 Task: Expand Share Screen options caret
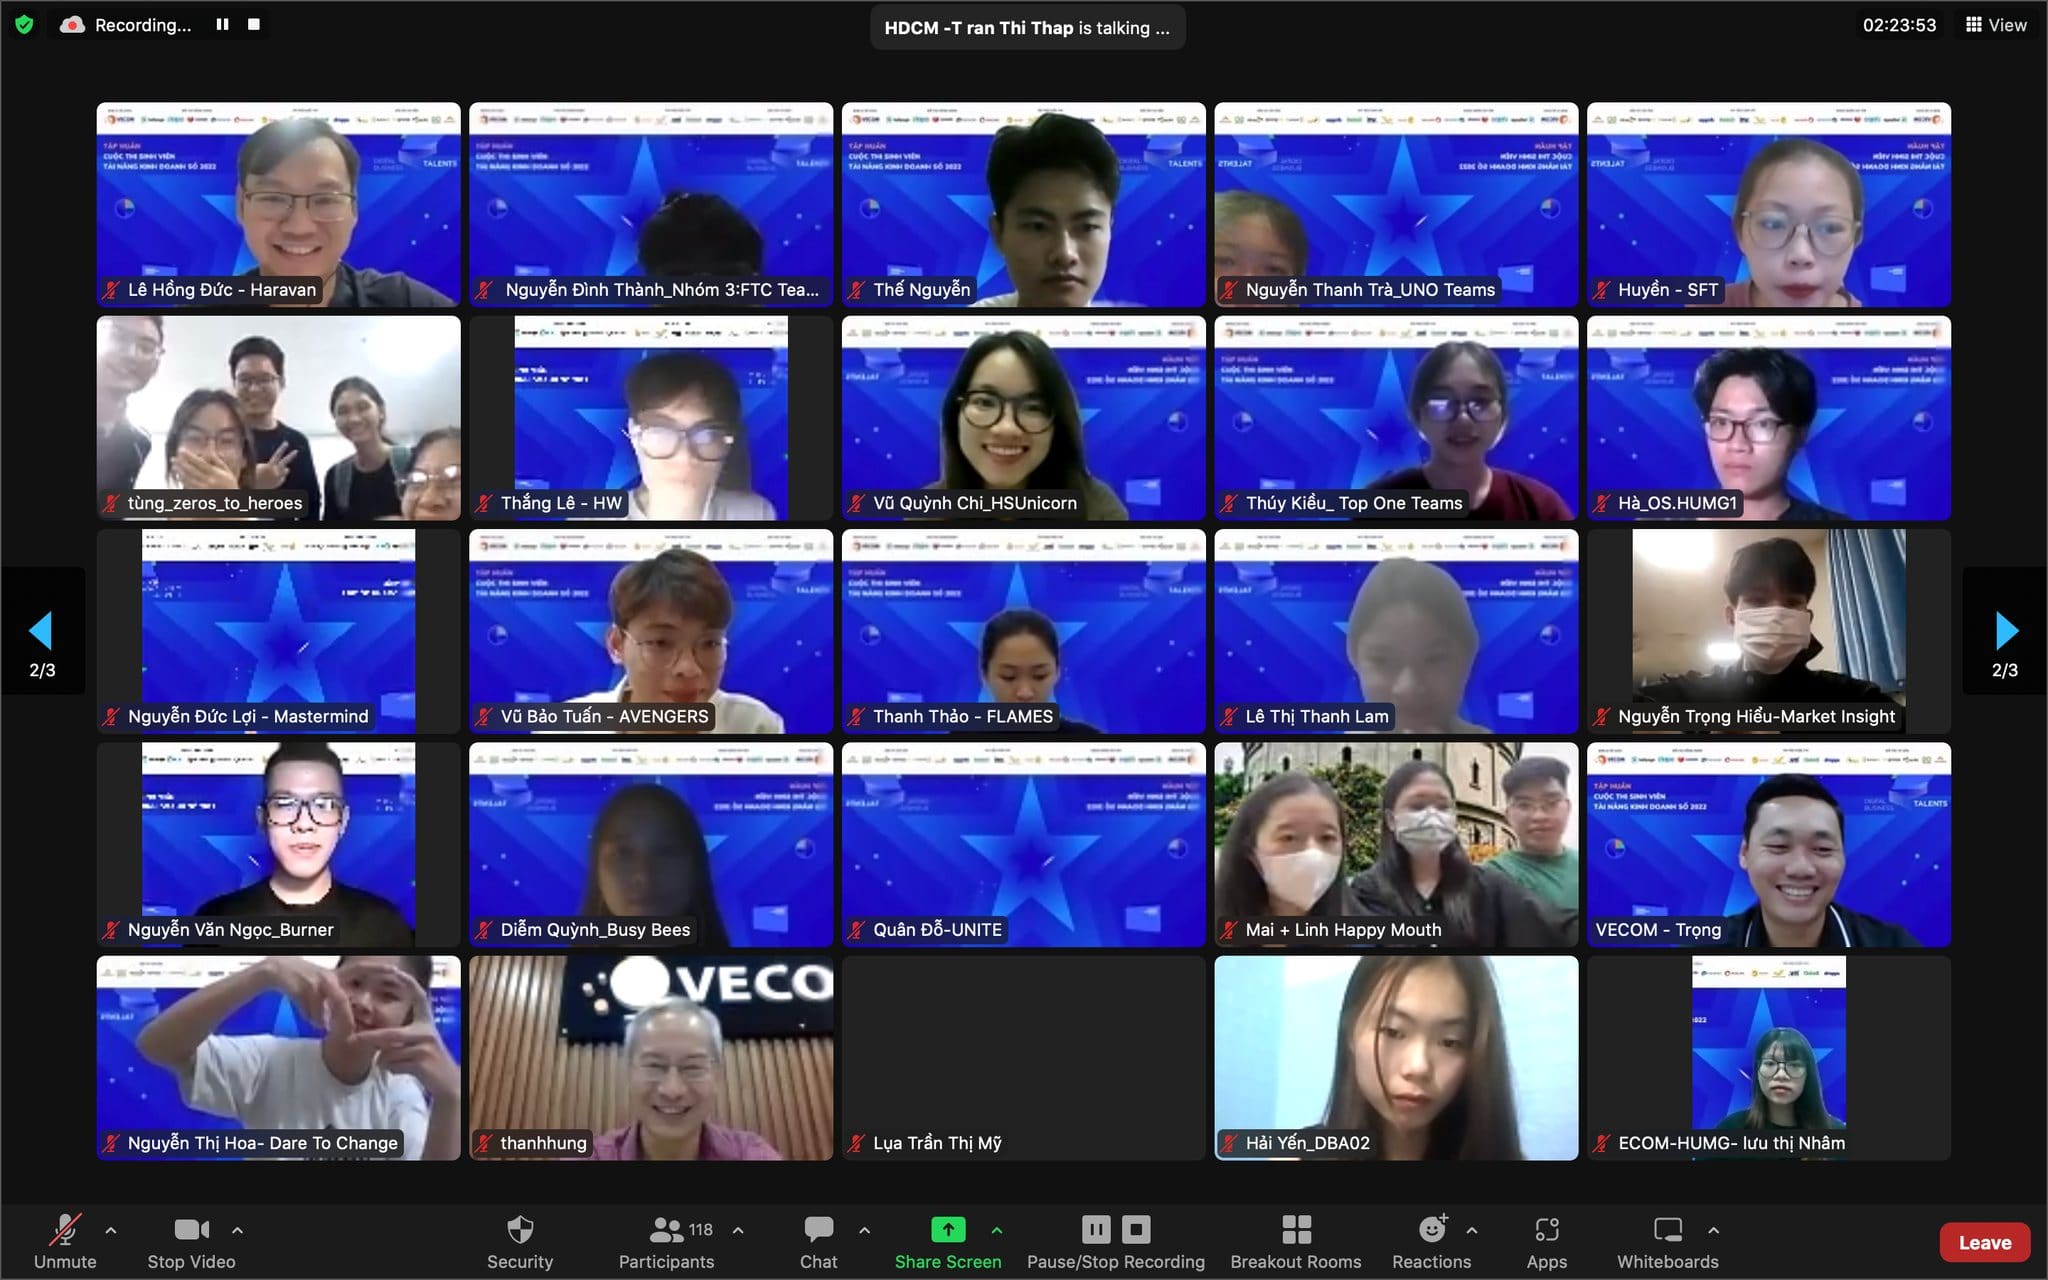click(997, 1230)
